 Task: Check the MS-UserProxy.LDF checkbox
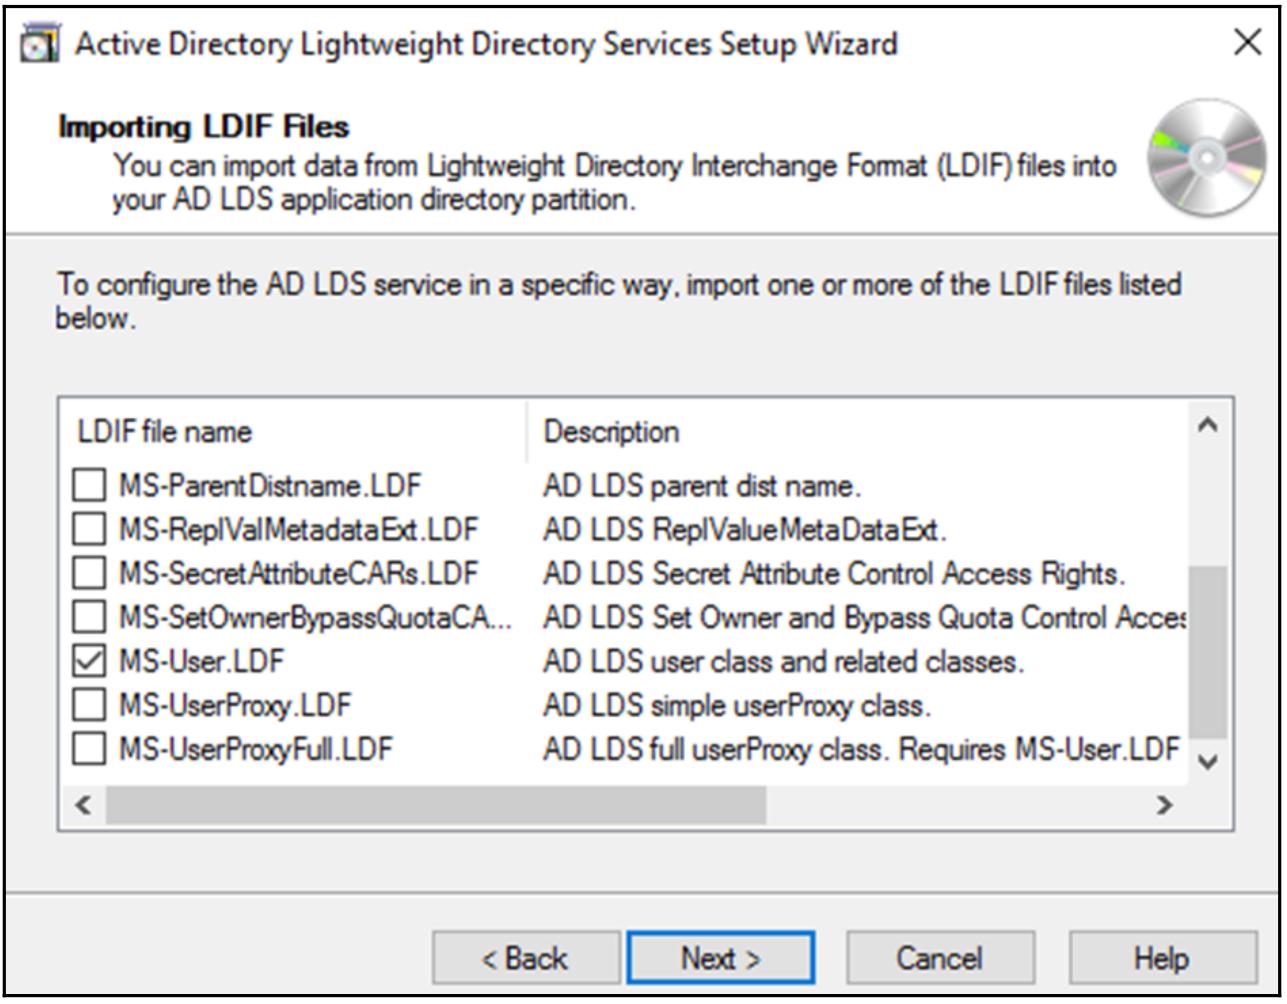[89, 705]
